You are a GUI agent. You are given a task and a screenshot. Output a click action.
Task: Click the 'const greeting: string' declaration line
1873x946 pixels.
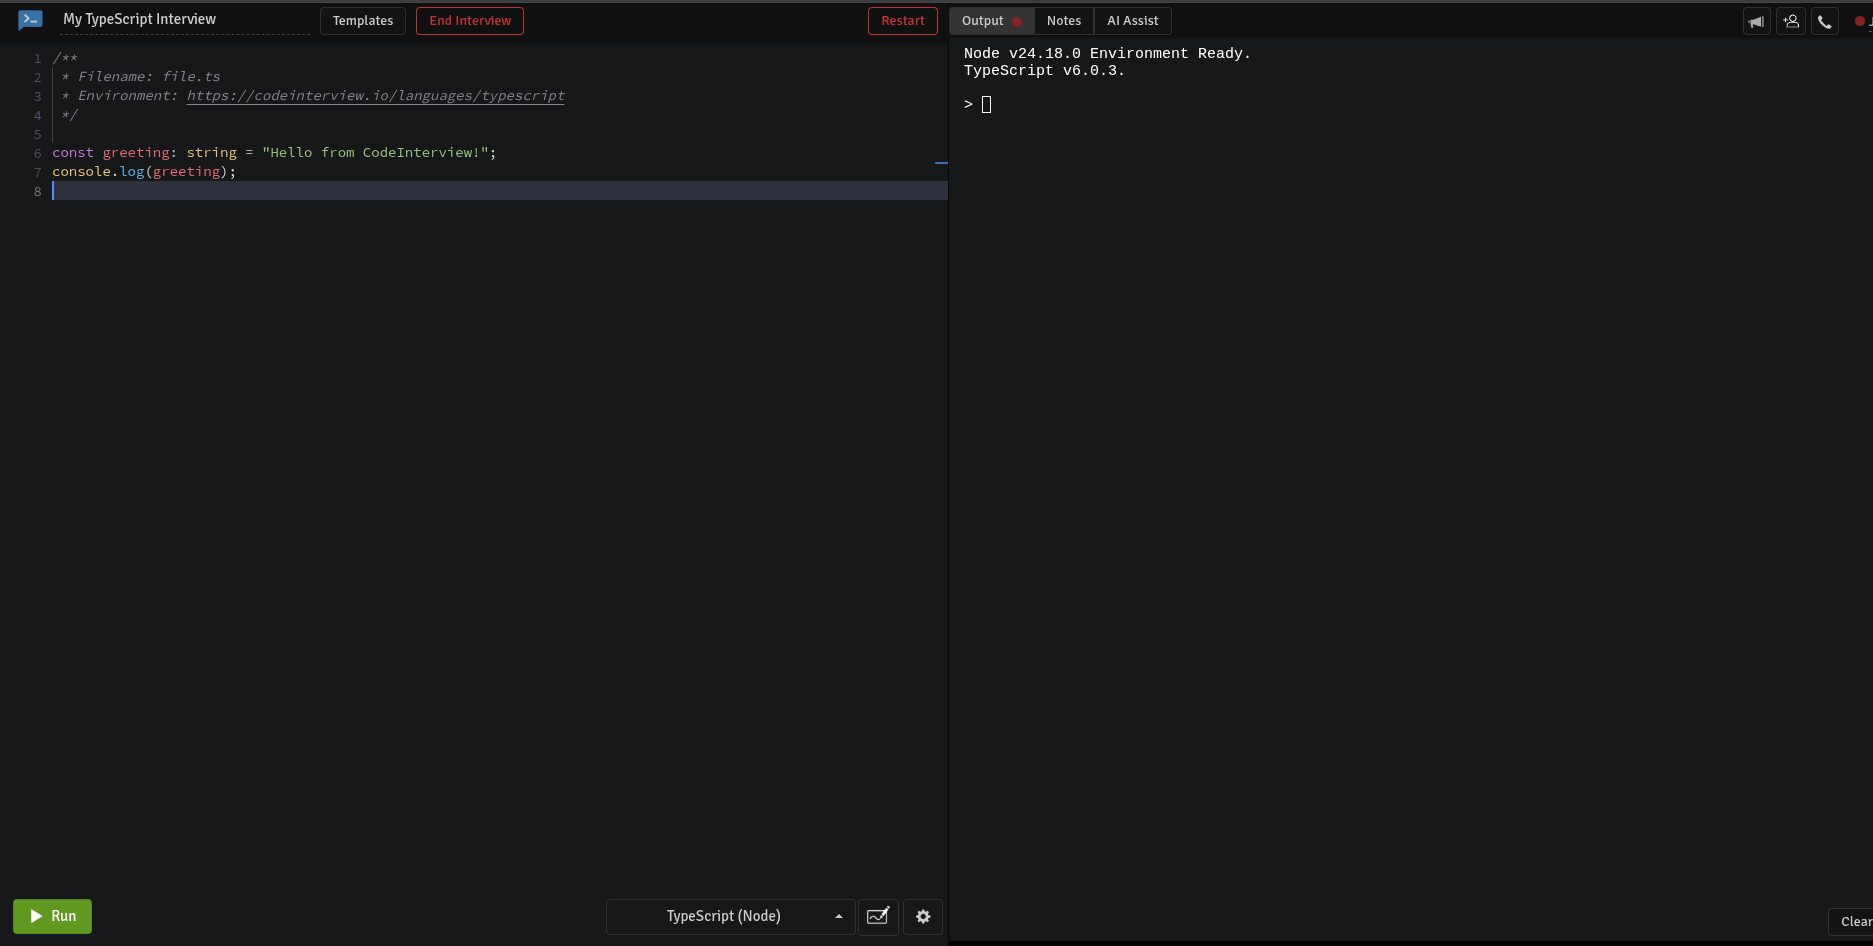click(x=274, y=153)
